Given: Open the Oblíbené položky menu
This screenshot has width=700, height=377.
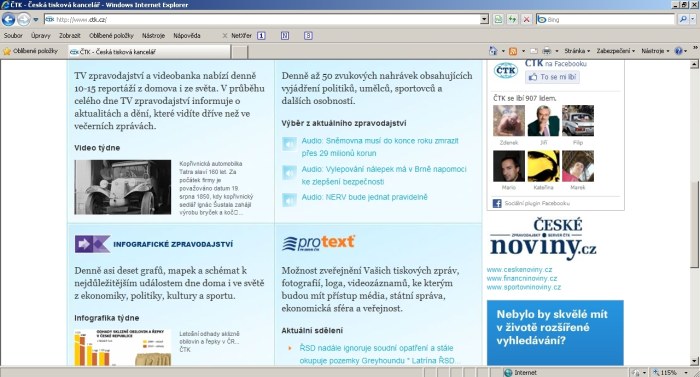Looking at the screenshot, I should point(111,36).
